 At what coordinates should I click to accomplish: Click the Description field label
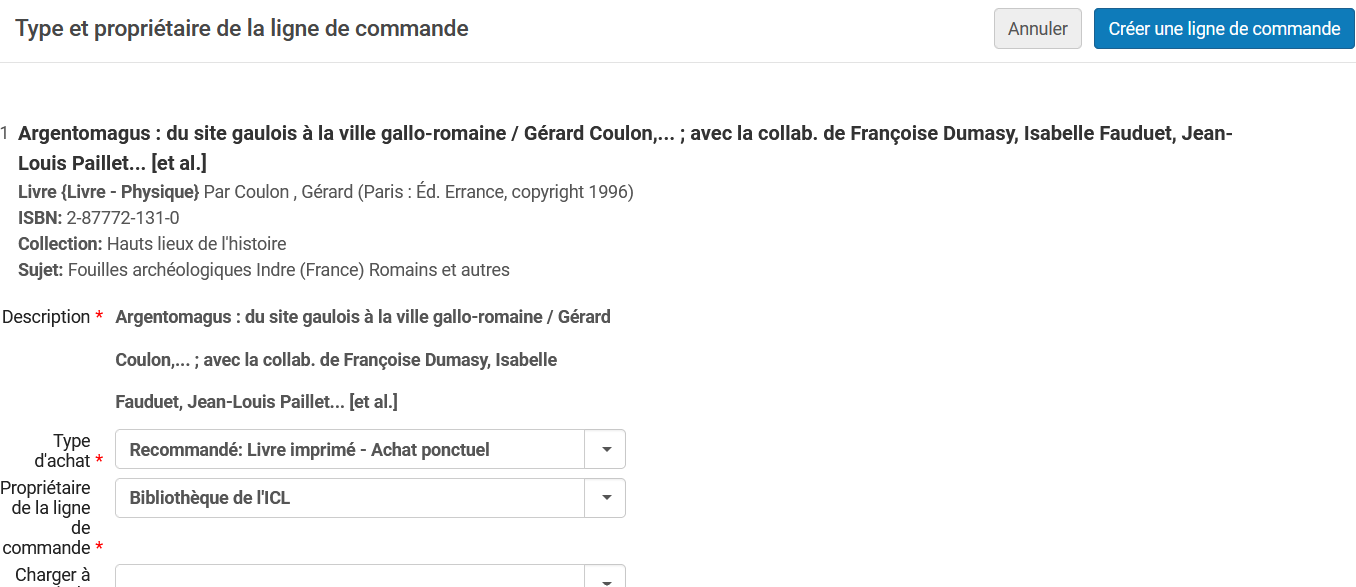click(46, 317)
